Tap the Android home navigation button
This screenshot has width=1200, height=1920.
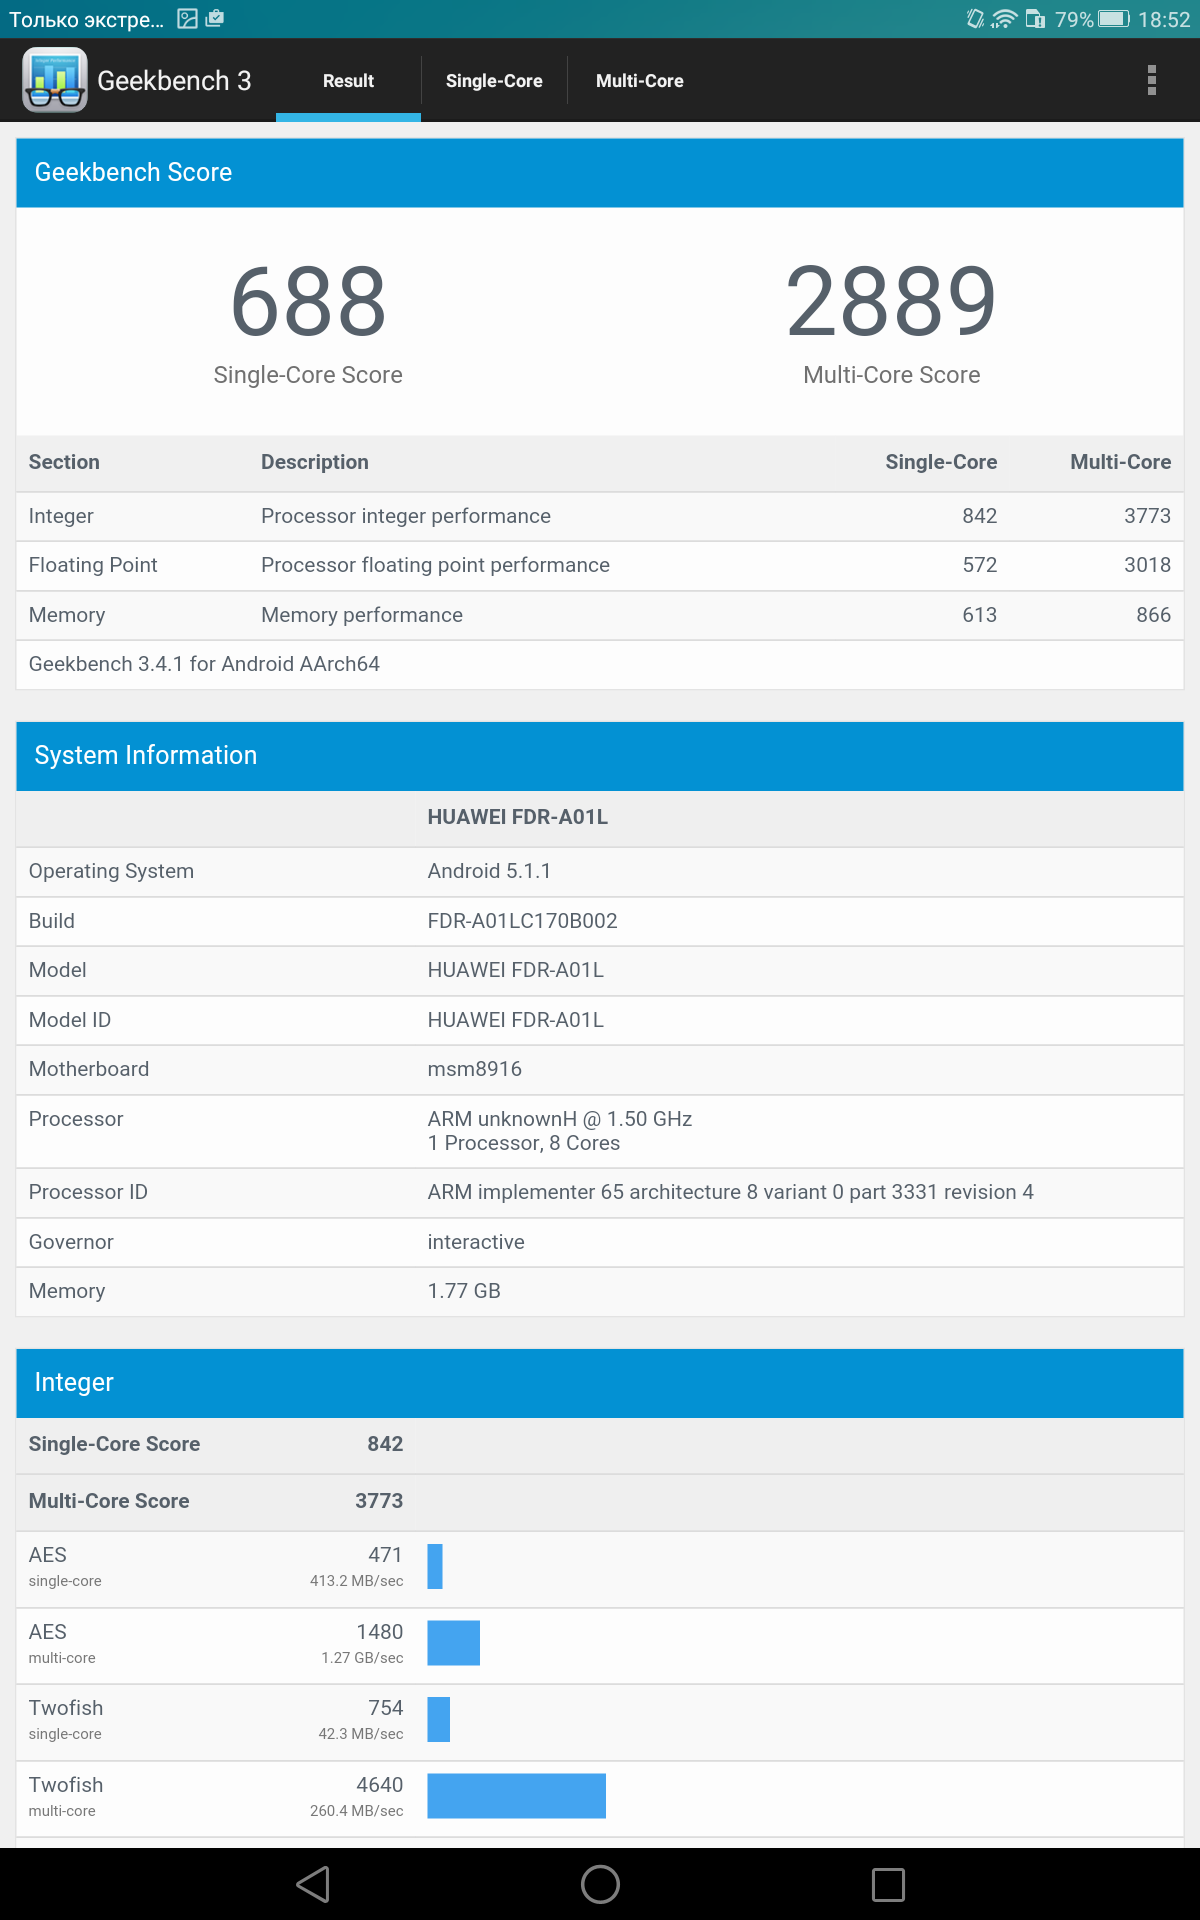600,1884
